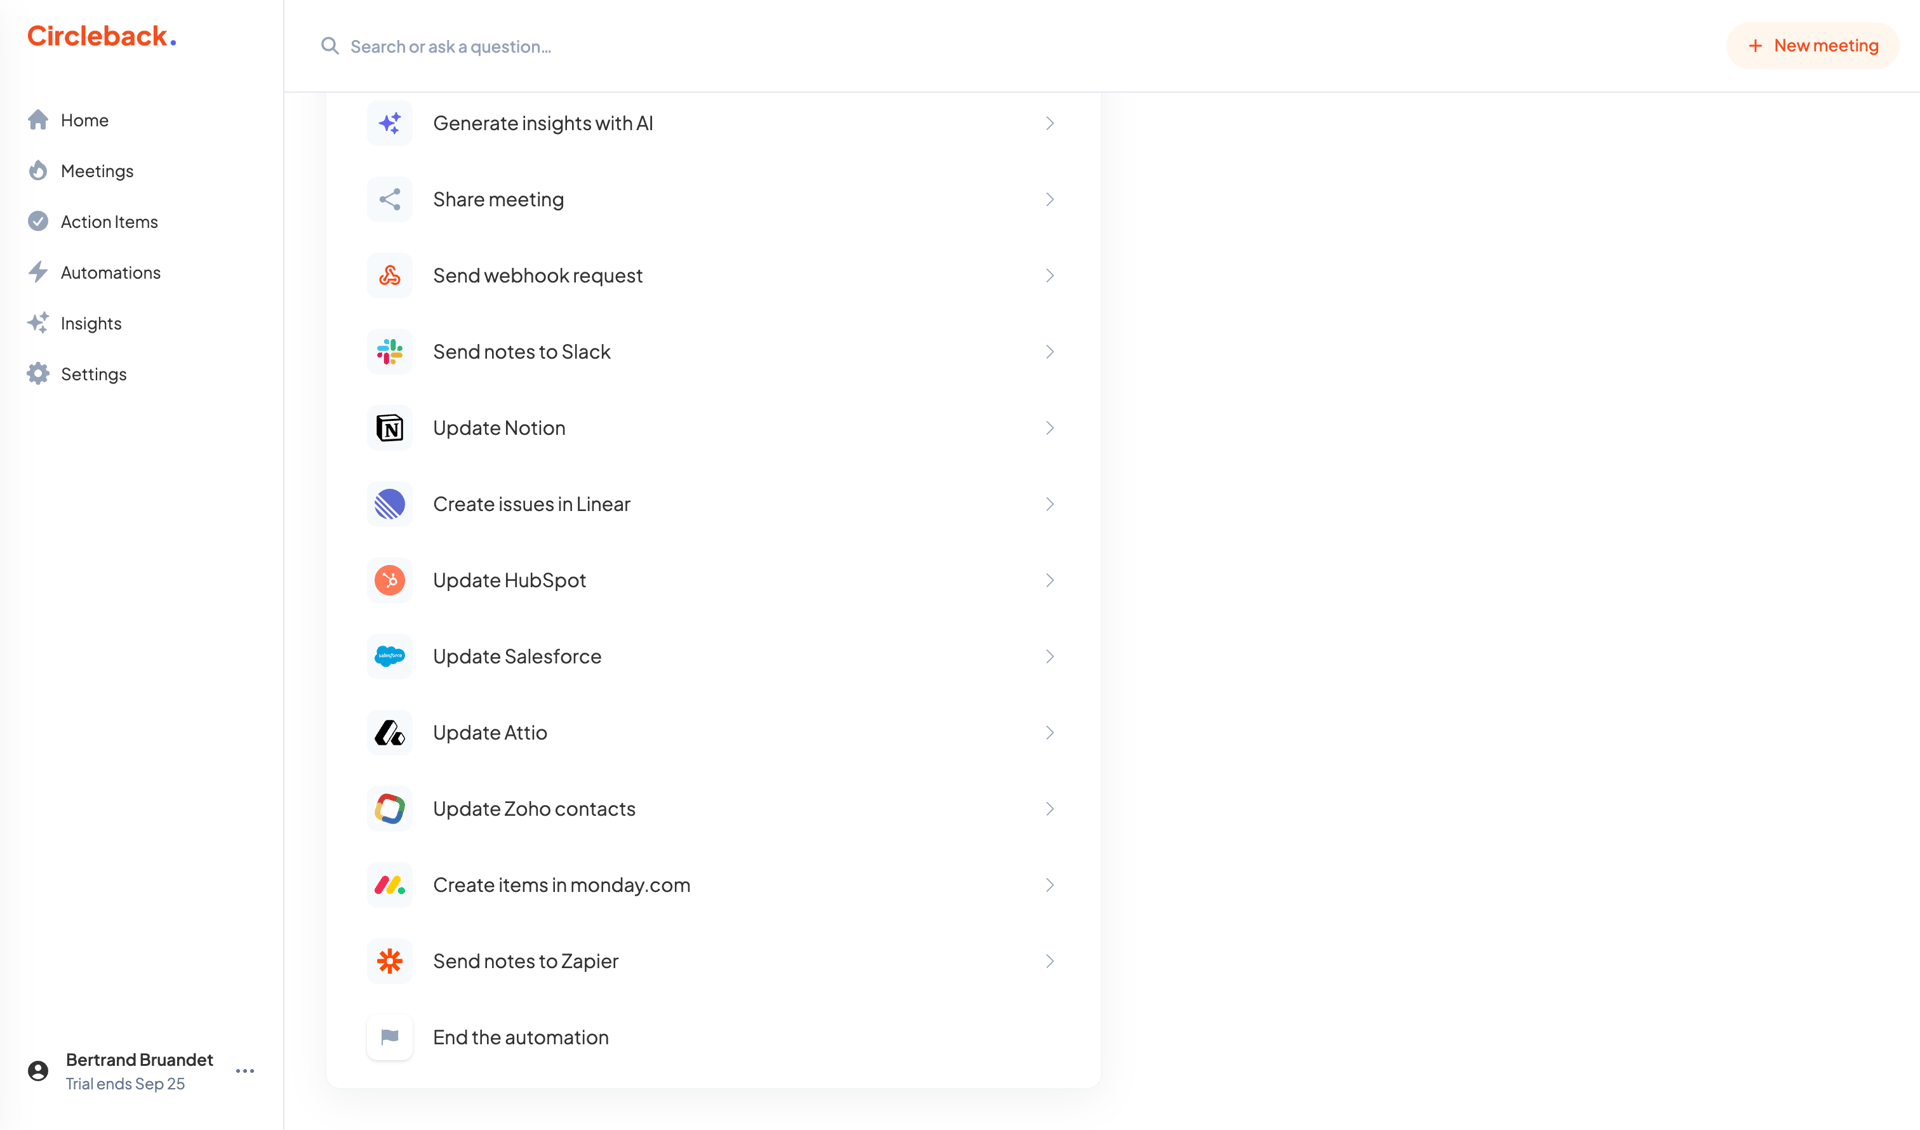Select the monday.com icon
The width and height of the screenshot is (1920, 1130).
pyautogui.click(x=389, y=884)
